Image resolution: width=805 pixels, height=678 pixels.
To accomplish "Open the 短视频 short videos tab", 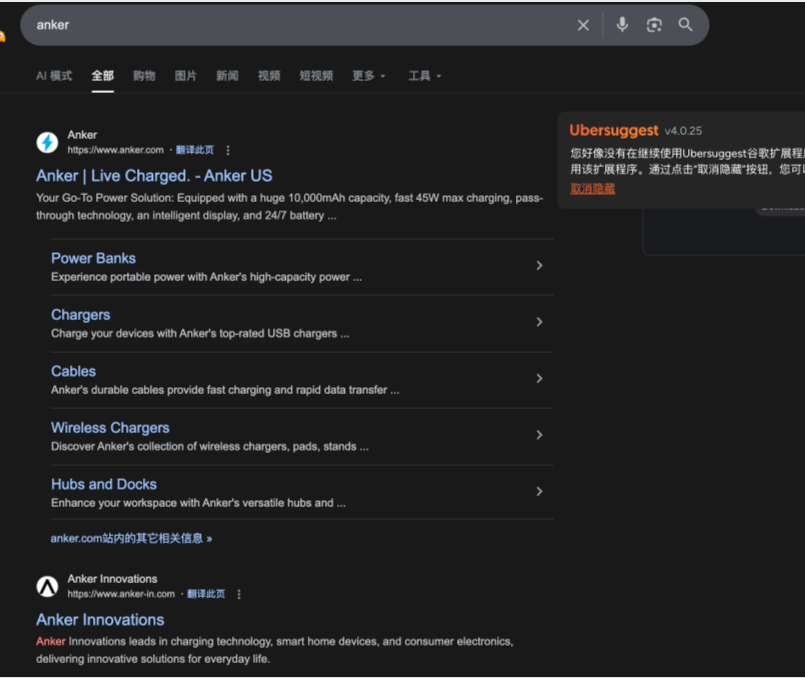I will (316, 76).
